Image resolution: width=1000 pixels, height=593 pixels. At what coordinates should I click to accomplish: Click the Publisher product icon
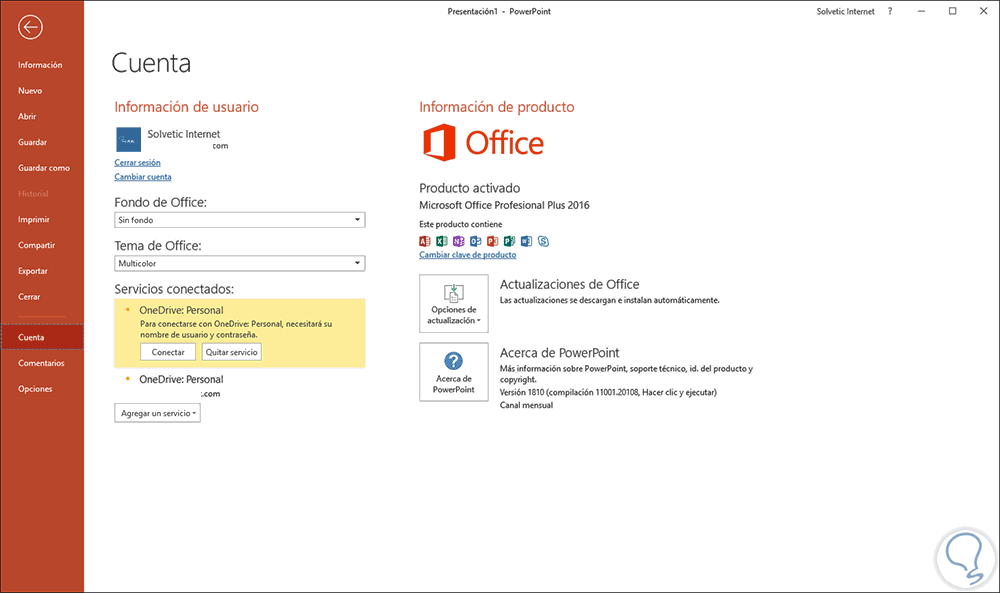click(509, 241)
